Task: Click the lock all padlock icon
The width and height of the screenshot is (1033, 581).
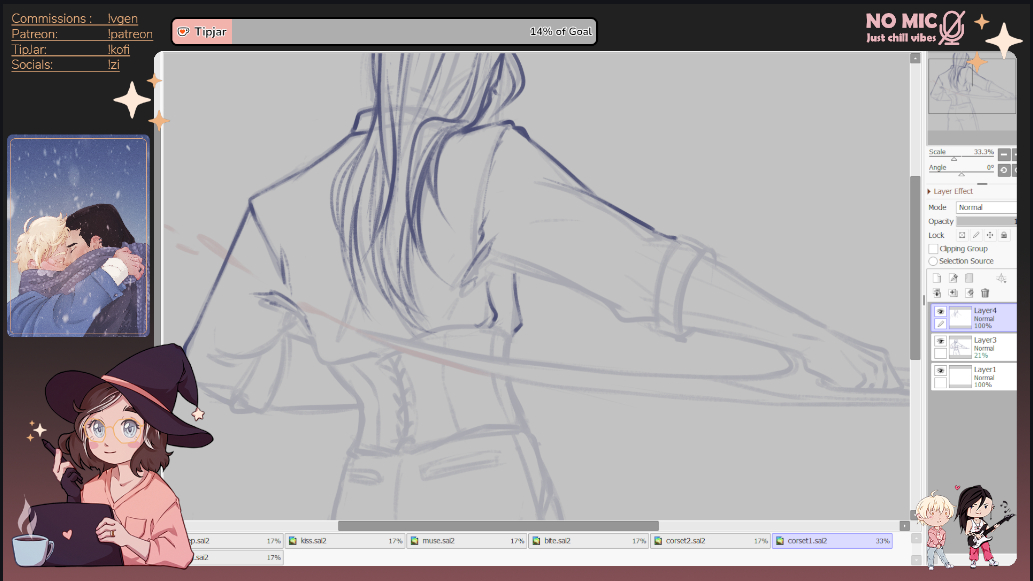Action: tap(1004, 235)
